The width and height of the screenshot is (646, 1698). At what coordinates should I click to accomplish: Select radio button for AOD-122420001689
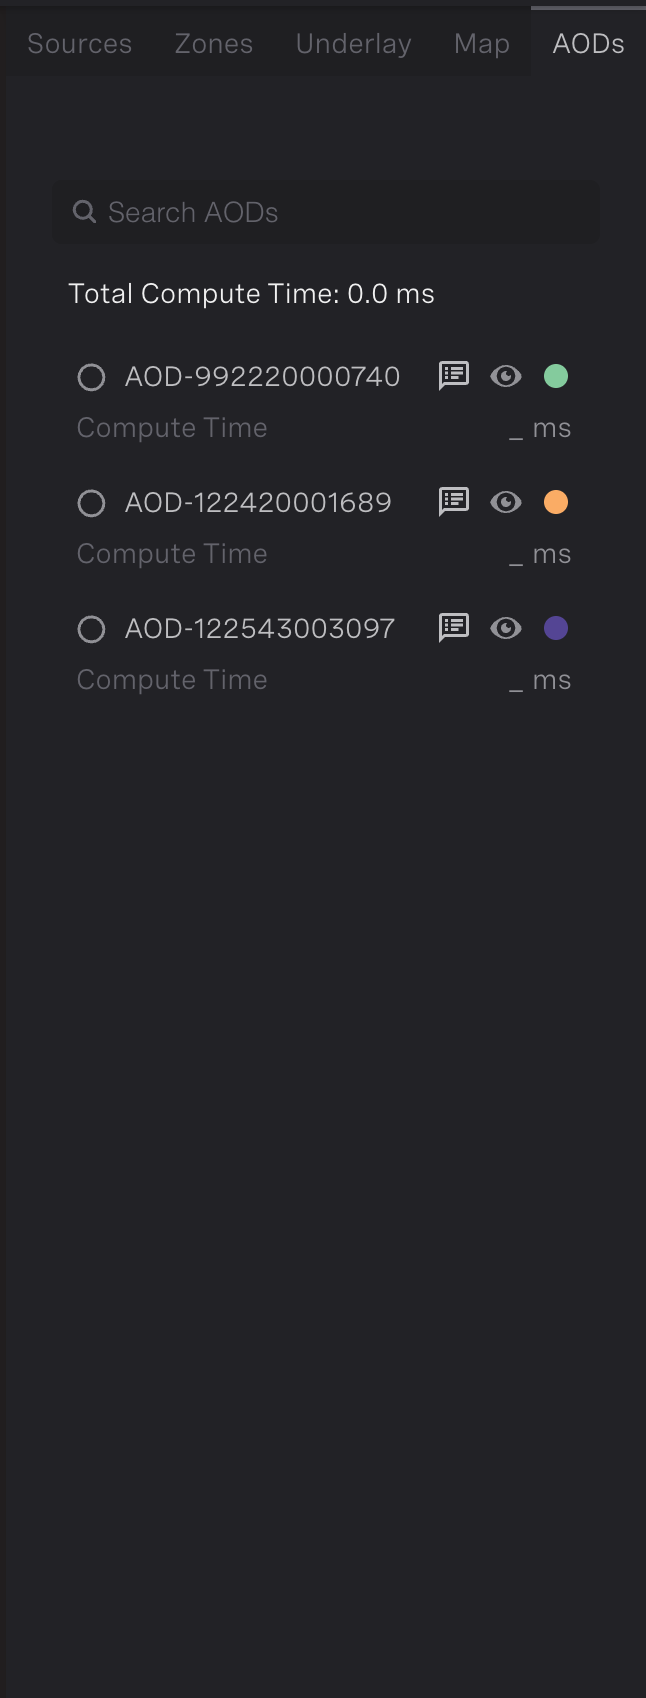point(91,503)
